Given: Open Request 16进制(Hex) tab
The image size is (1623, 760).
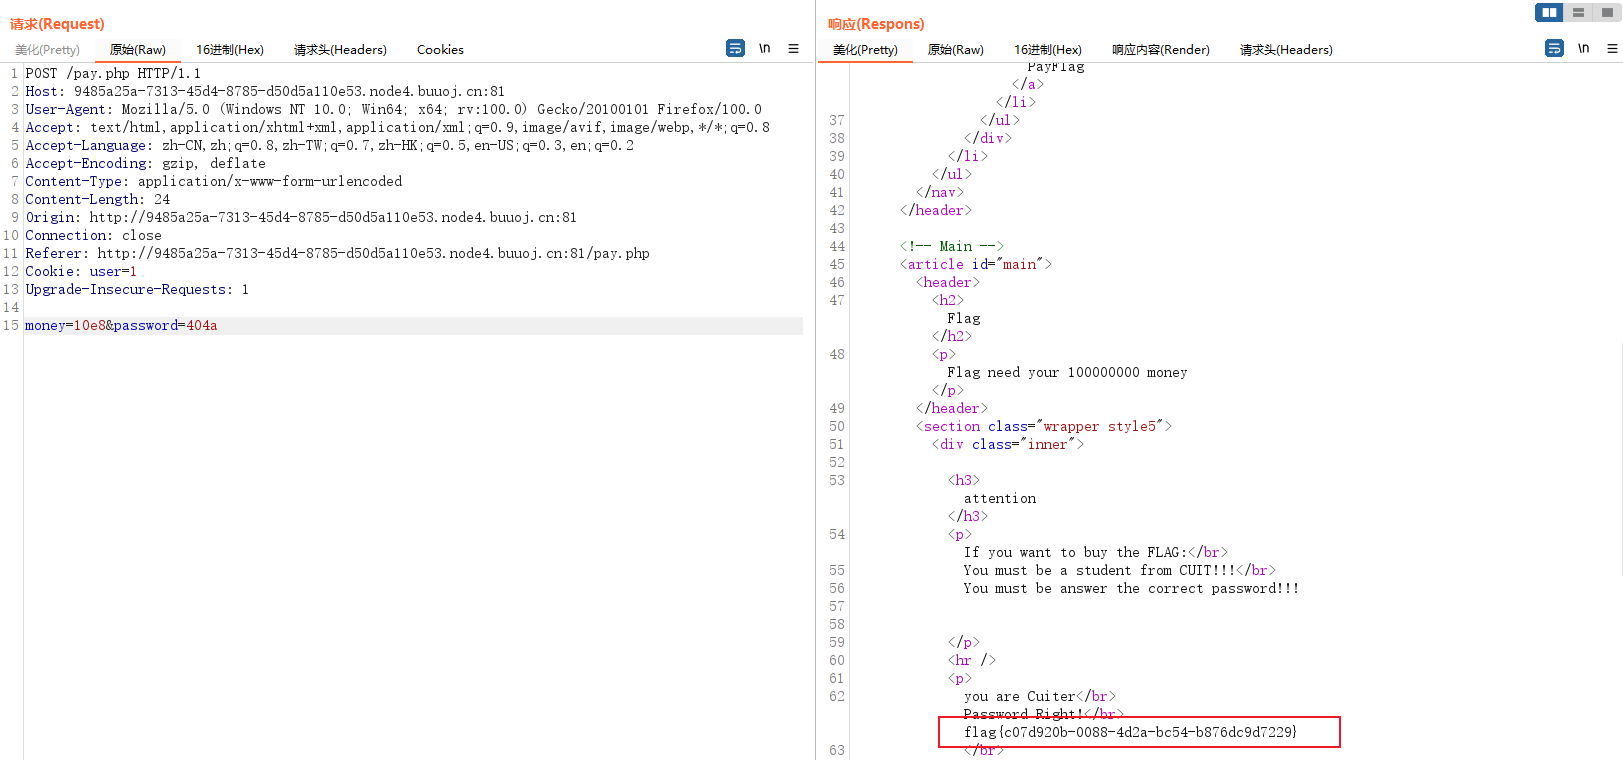Looking at the screenshot, I should (x=230, y=50).
